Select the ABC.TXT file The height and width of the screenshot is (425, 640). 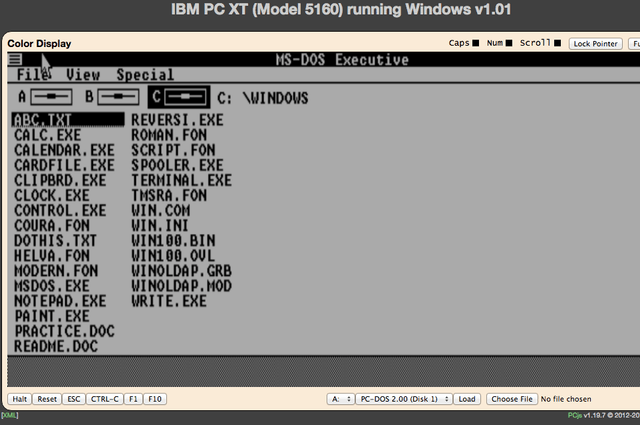coord(68,120)
